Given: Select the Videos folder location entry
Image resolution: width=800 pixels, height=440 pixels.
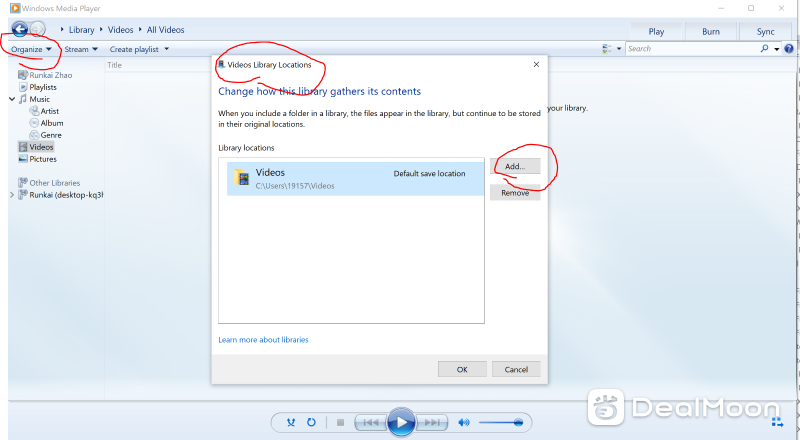Looking at the screenshot, I should pyautogui.click(x=355, y=179).
